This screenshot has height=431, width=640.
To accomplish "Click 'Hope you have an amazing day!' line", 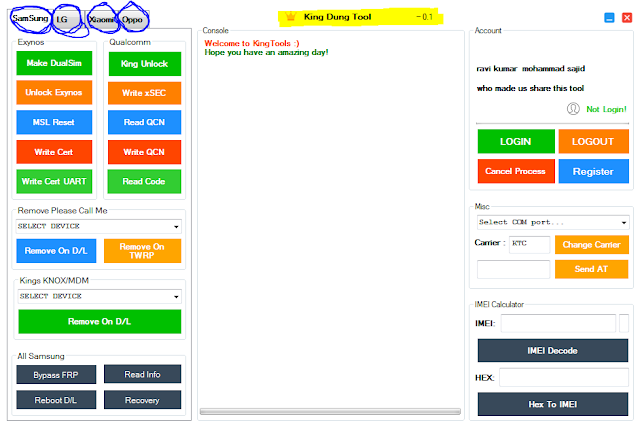I will click(x=266, y=52).
